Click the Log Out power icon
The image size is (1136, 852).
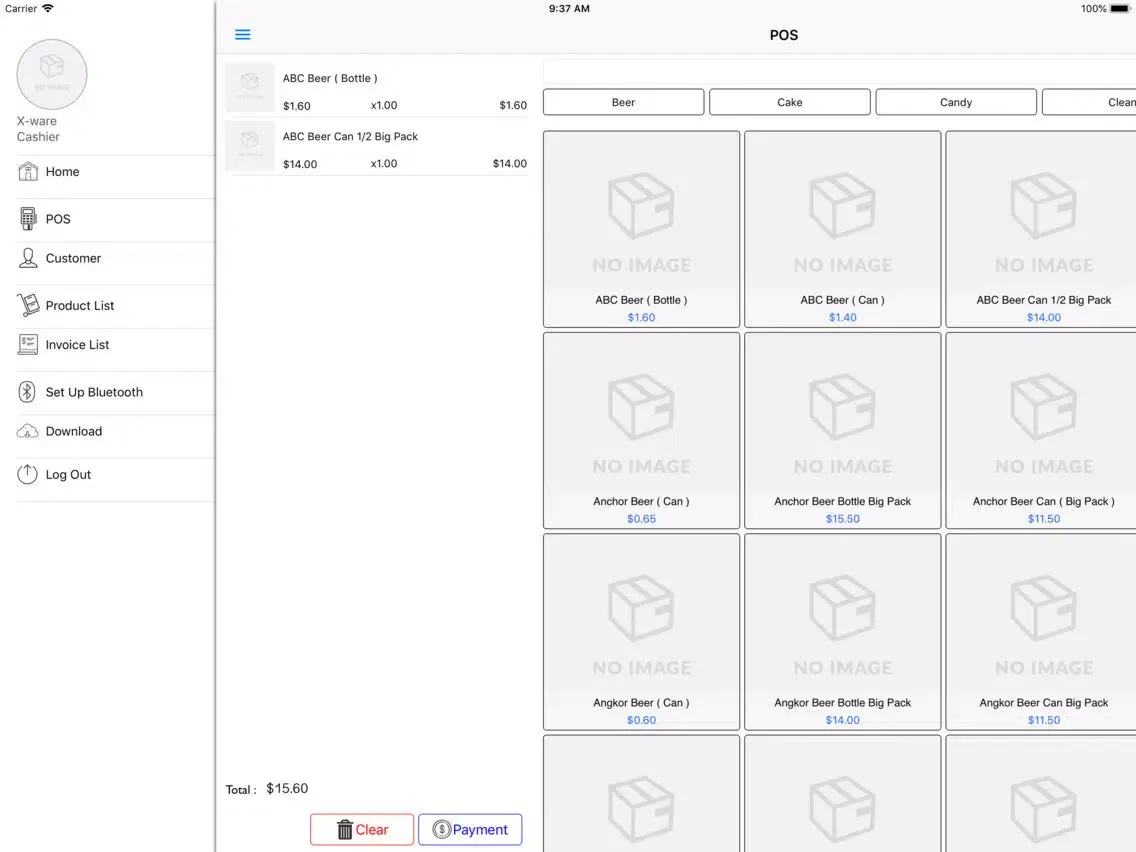click(x=27, y=475)
